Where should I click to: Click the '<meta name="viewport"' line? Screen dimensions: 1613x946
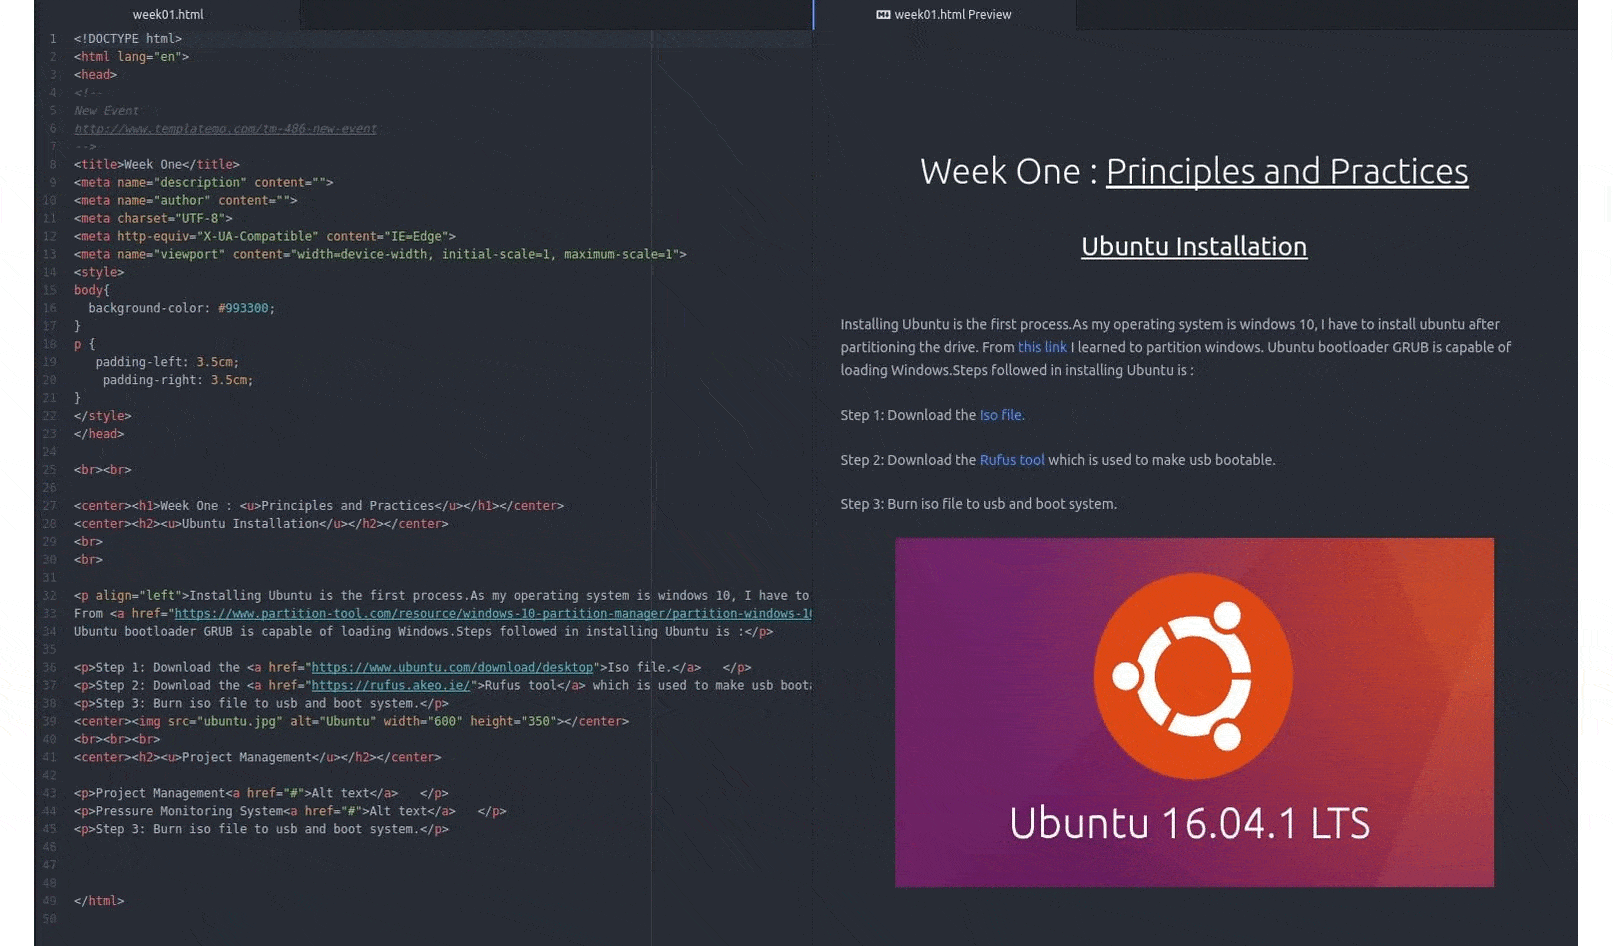pyautogui.click(x=380, y=255)
